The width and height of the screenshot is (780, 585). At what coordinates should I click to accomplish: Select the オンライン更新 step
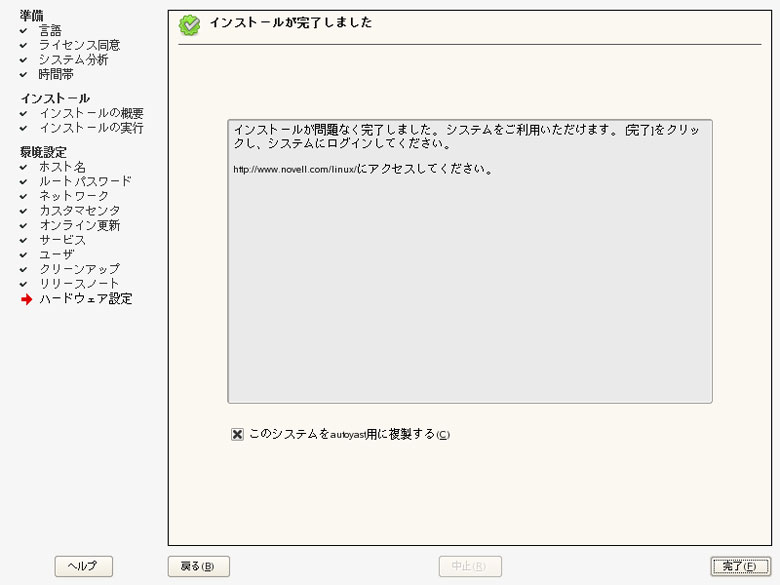click(x=80, y=225)
